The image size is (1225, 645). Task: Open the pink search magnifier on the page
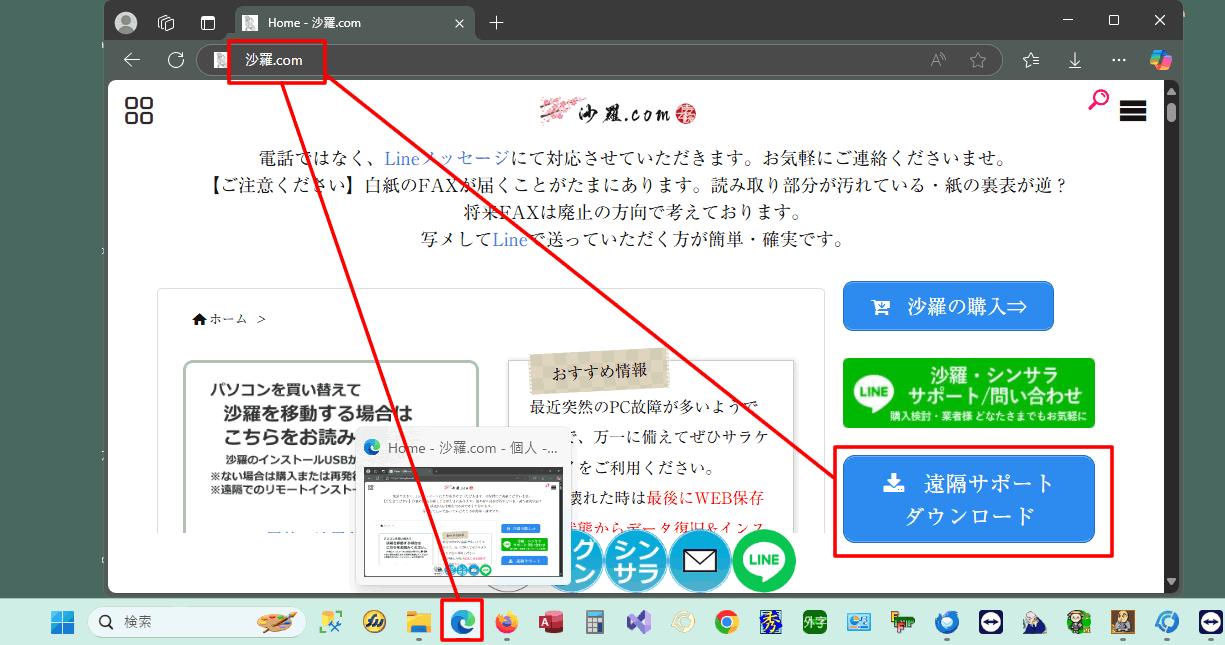pyautogui.click(x=1098, y=99)
